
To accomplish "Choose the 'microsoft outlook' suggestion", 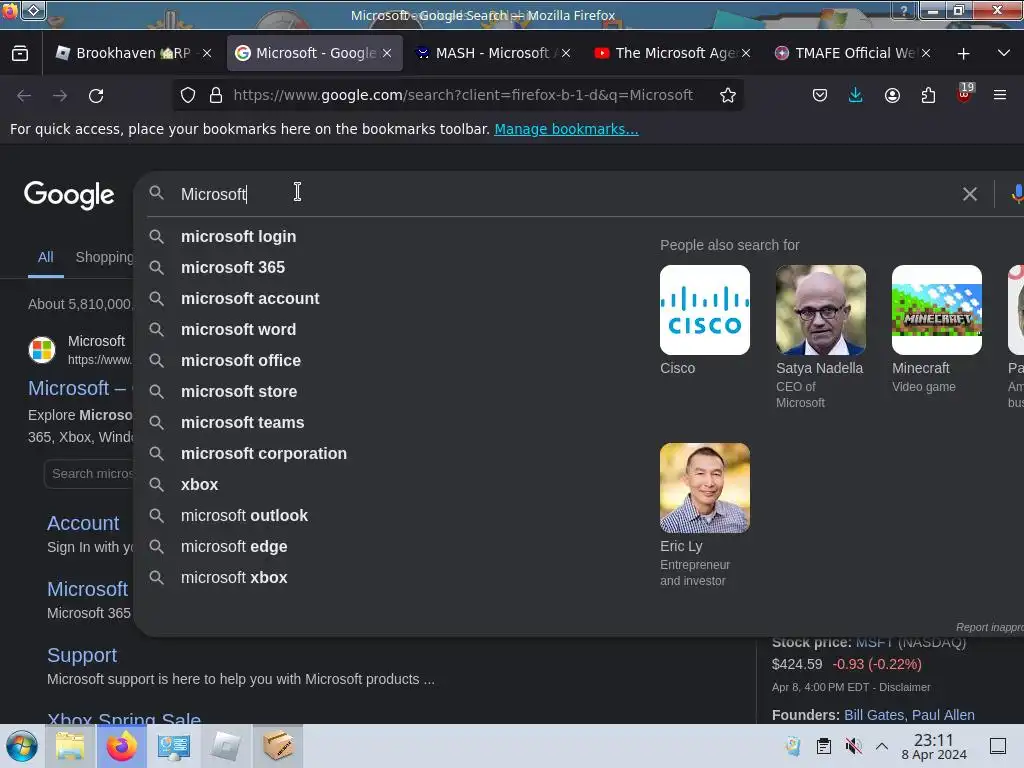I will (244, 515).
